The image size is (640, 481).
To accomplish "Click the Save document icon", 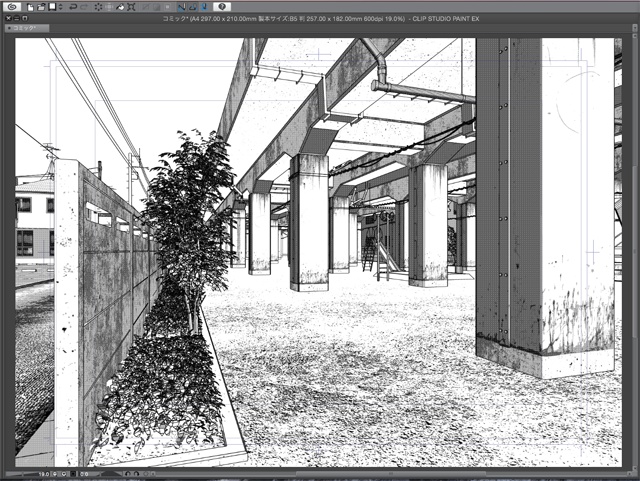I will 52,7.
